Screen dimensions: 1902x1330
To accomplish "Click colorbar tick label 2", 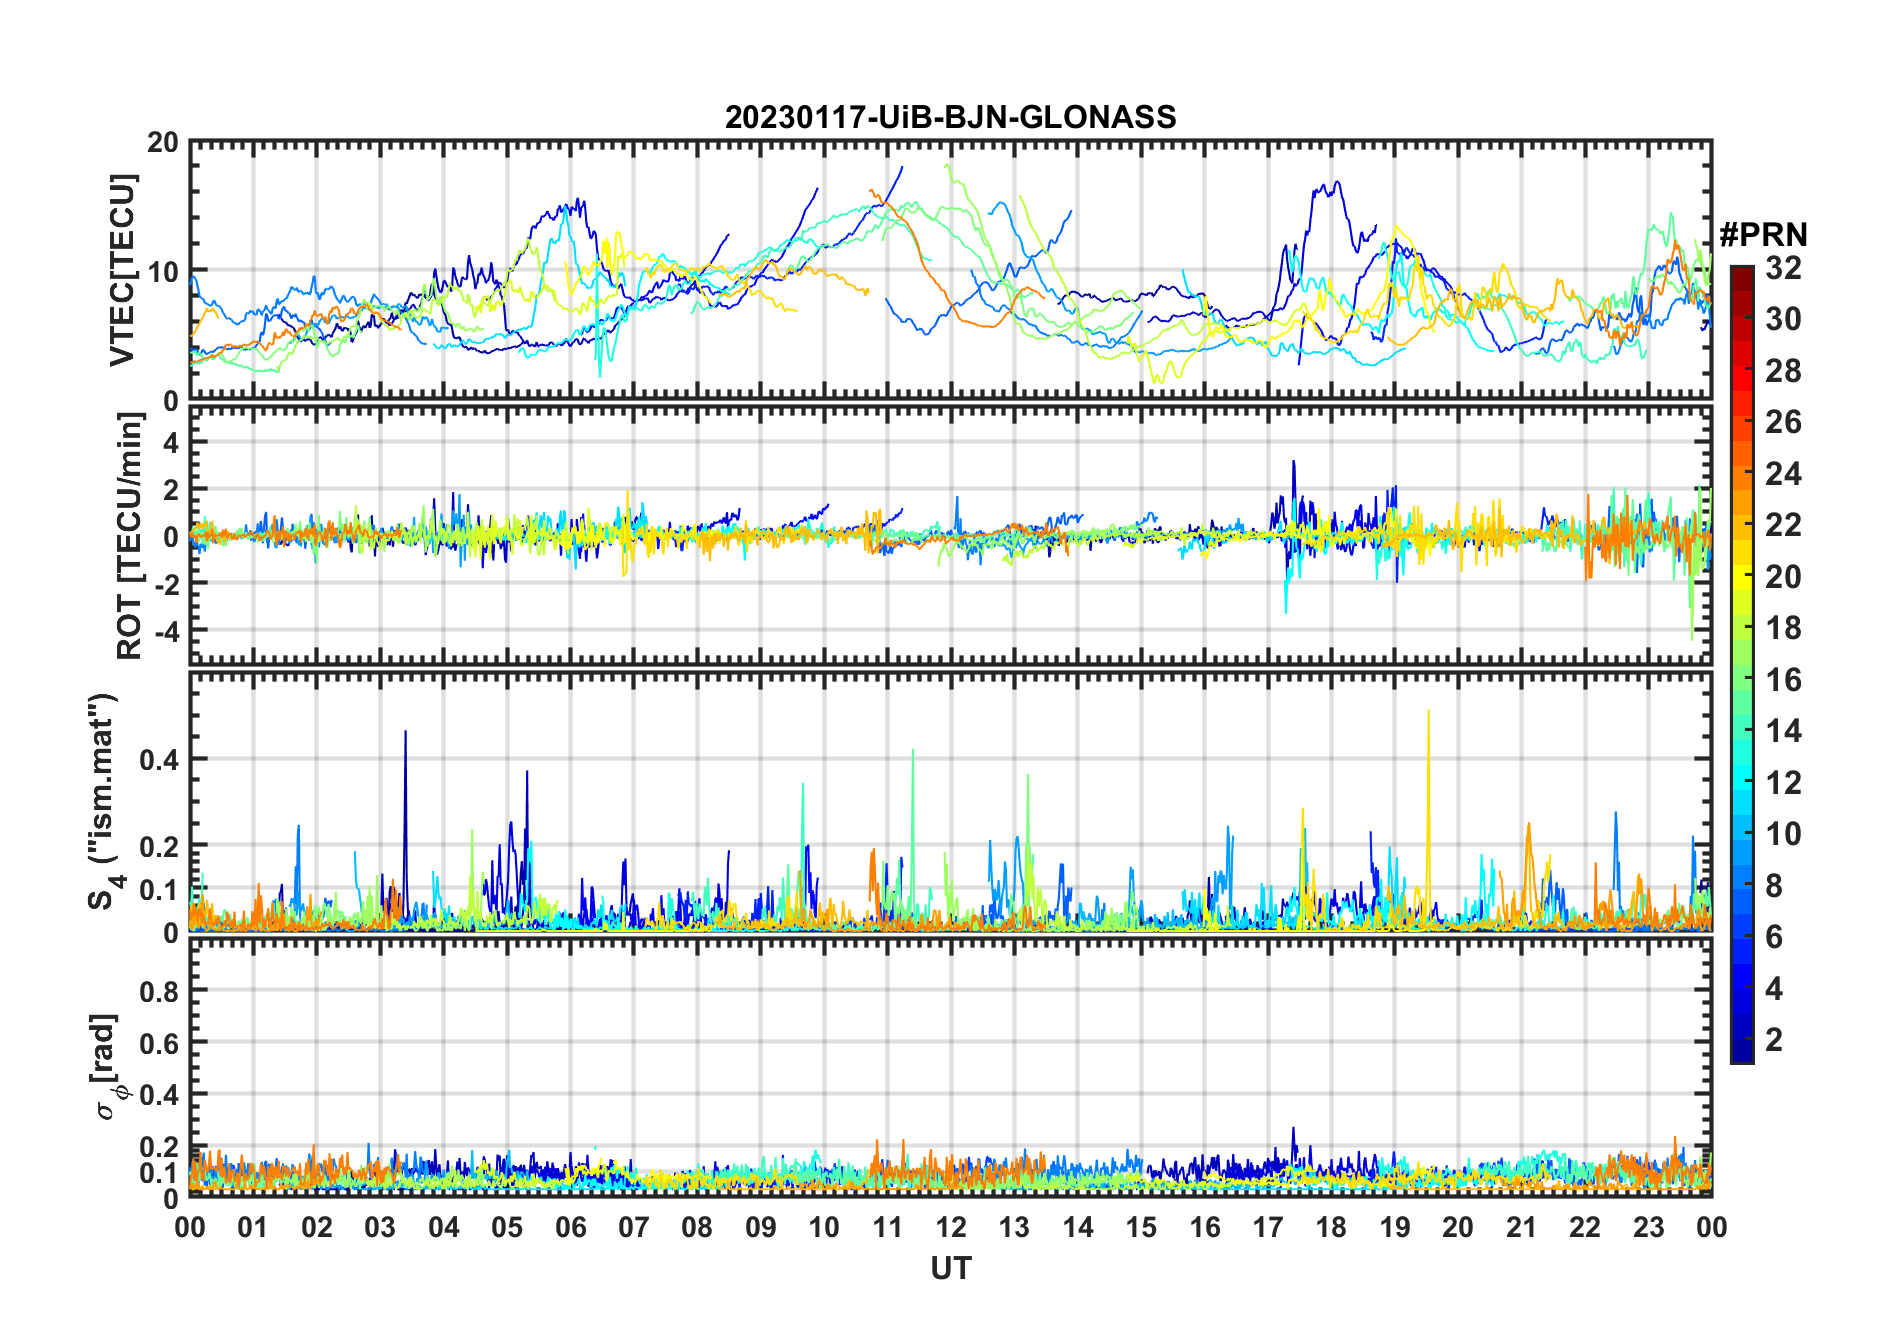I will [1774, 1040].
